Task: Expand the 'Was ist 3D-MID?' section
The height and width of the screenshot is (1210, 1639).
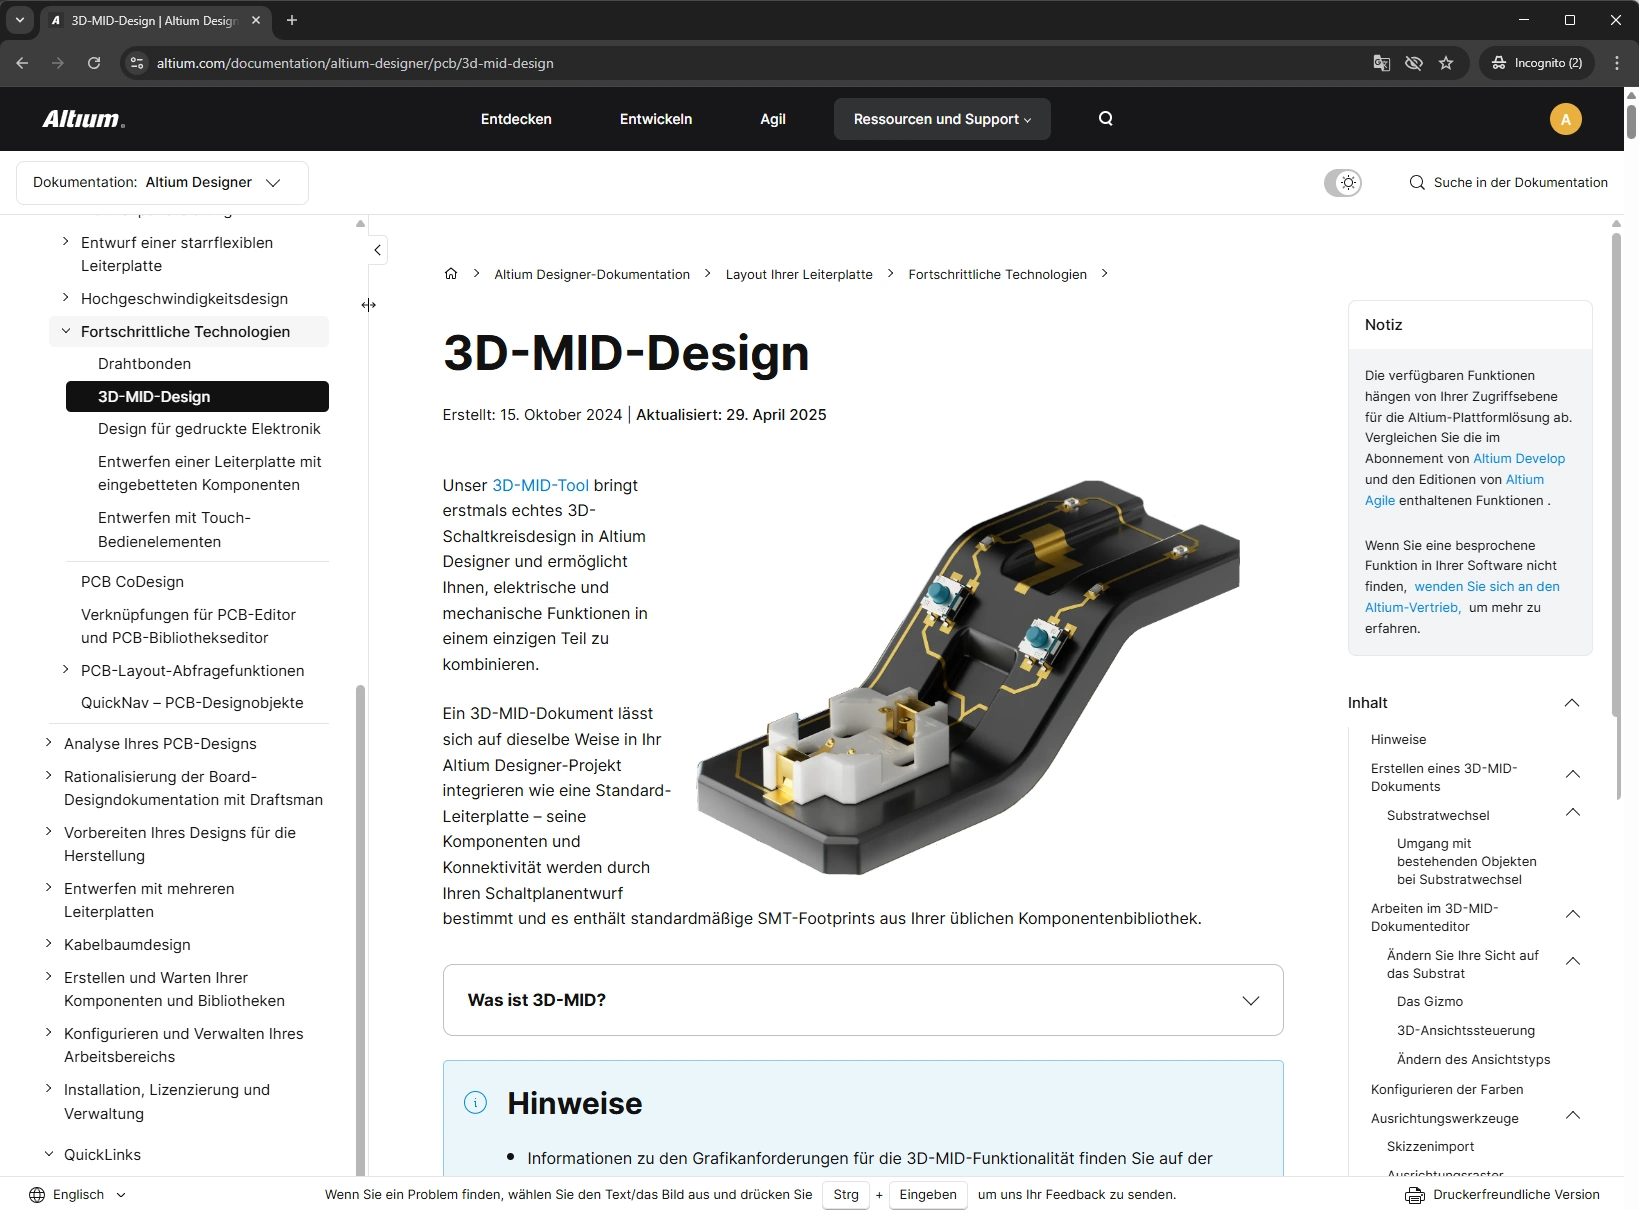Action: click(863, 1000)
